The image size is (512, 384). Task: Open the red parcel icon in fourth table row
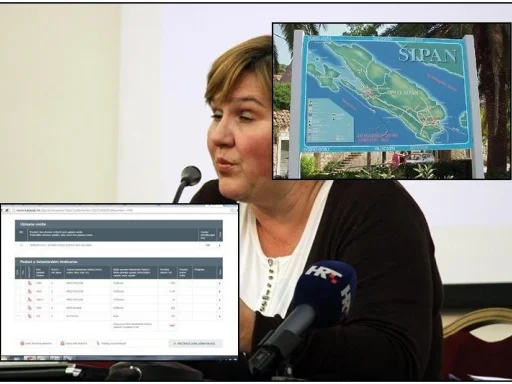(x=30, y=308)
